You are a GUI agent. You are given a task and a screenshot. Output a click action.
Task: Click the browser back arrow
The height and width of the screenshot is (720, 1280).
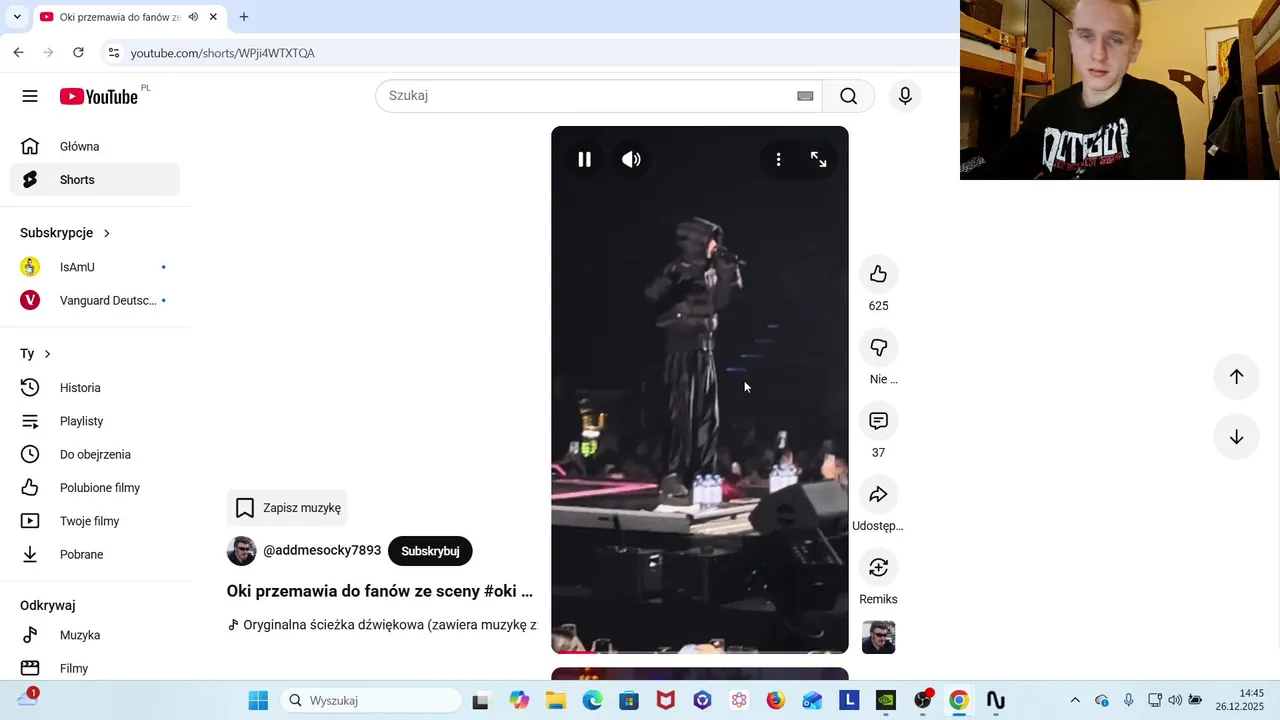(x=18, y=53)
